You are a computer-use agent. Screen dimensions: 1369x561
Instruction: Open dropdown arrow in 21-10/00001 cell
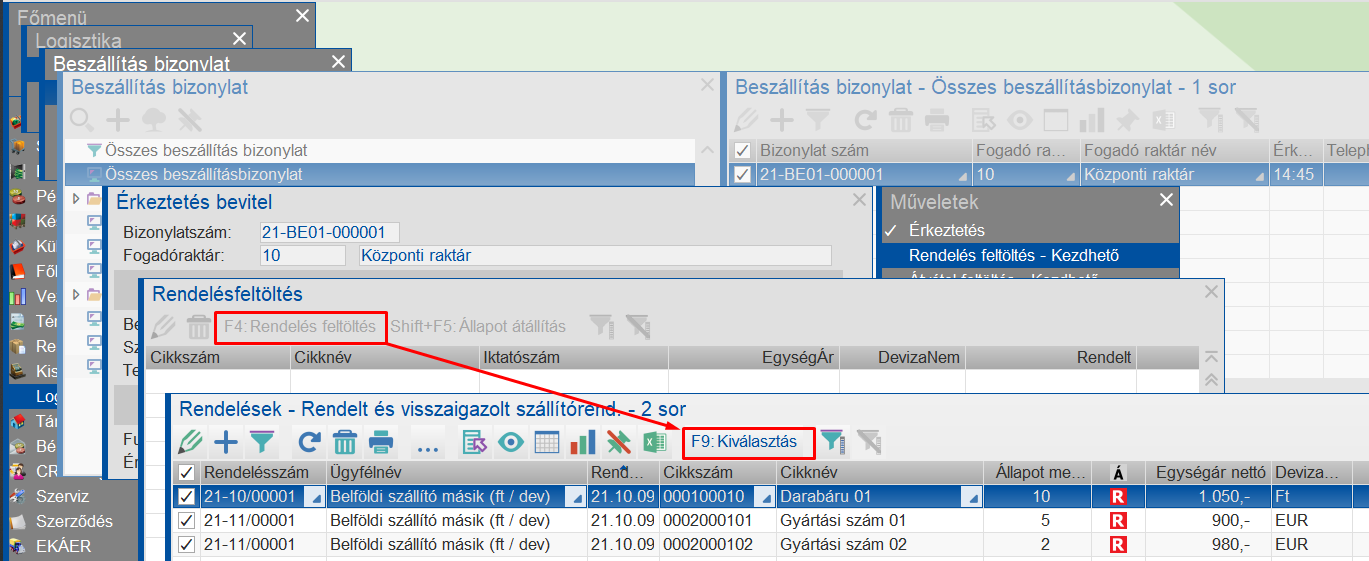[x=316, y=497]
